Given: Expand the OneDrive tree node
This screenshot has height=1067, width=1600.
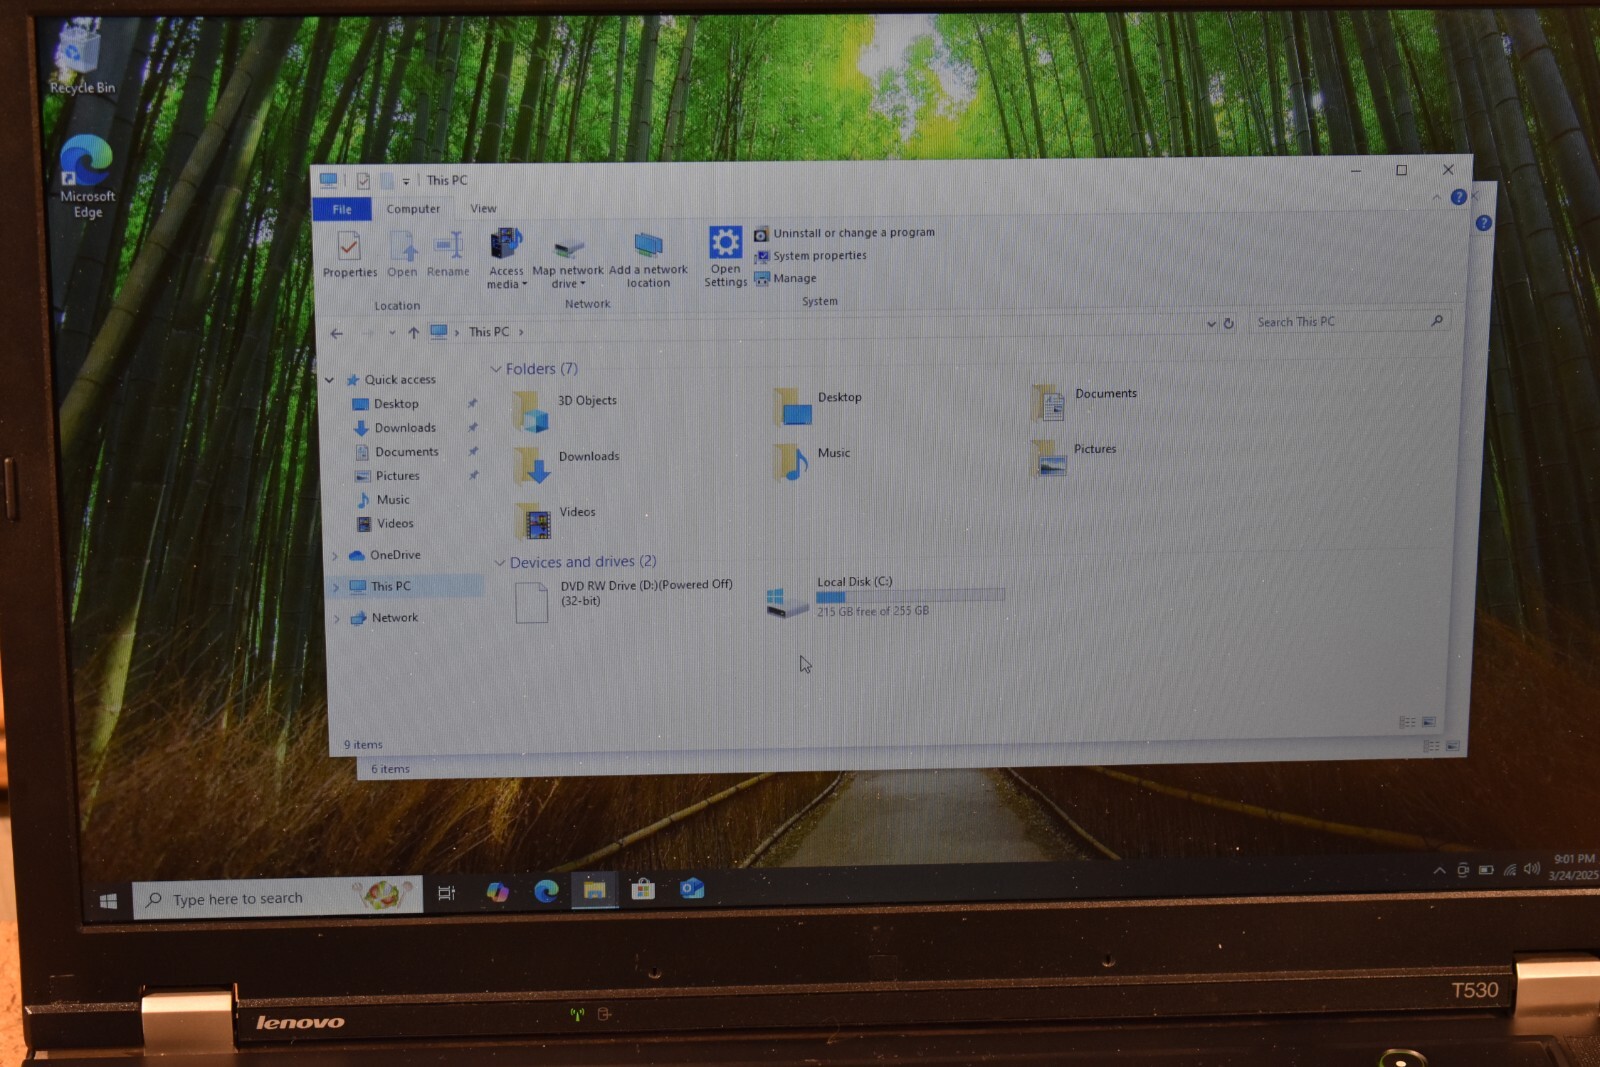Looking at the screenshot, I should pos(335,556).
